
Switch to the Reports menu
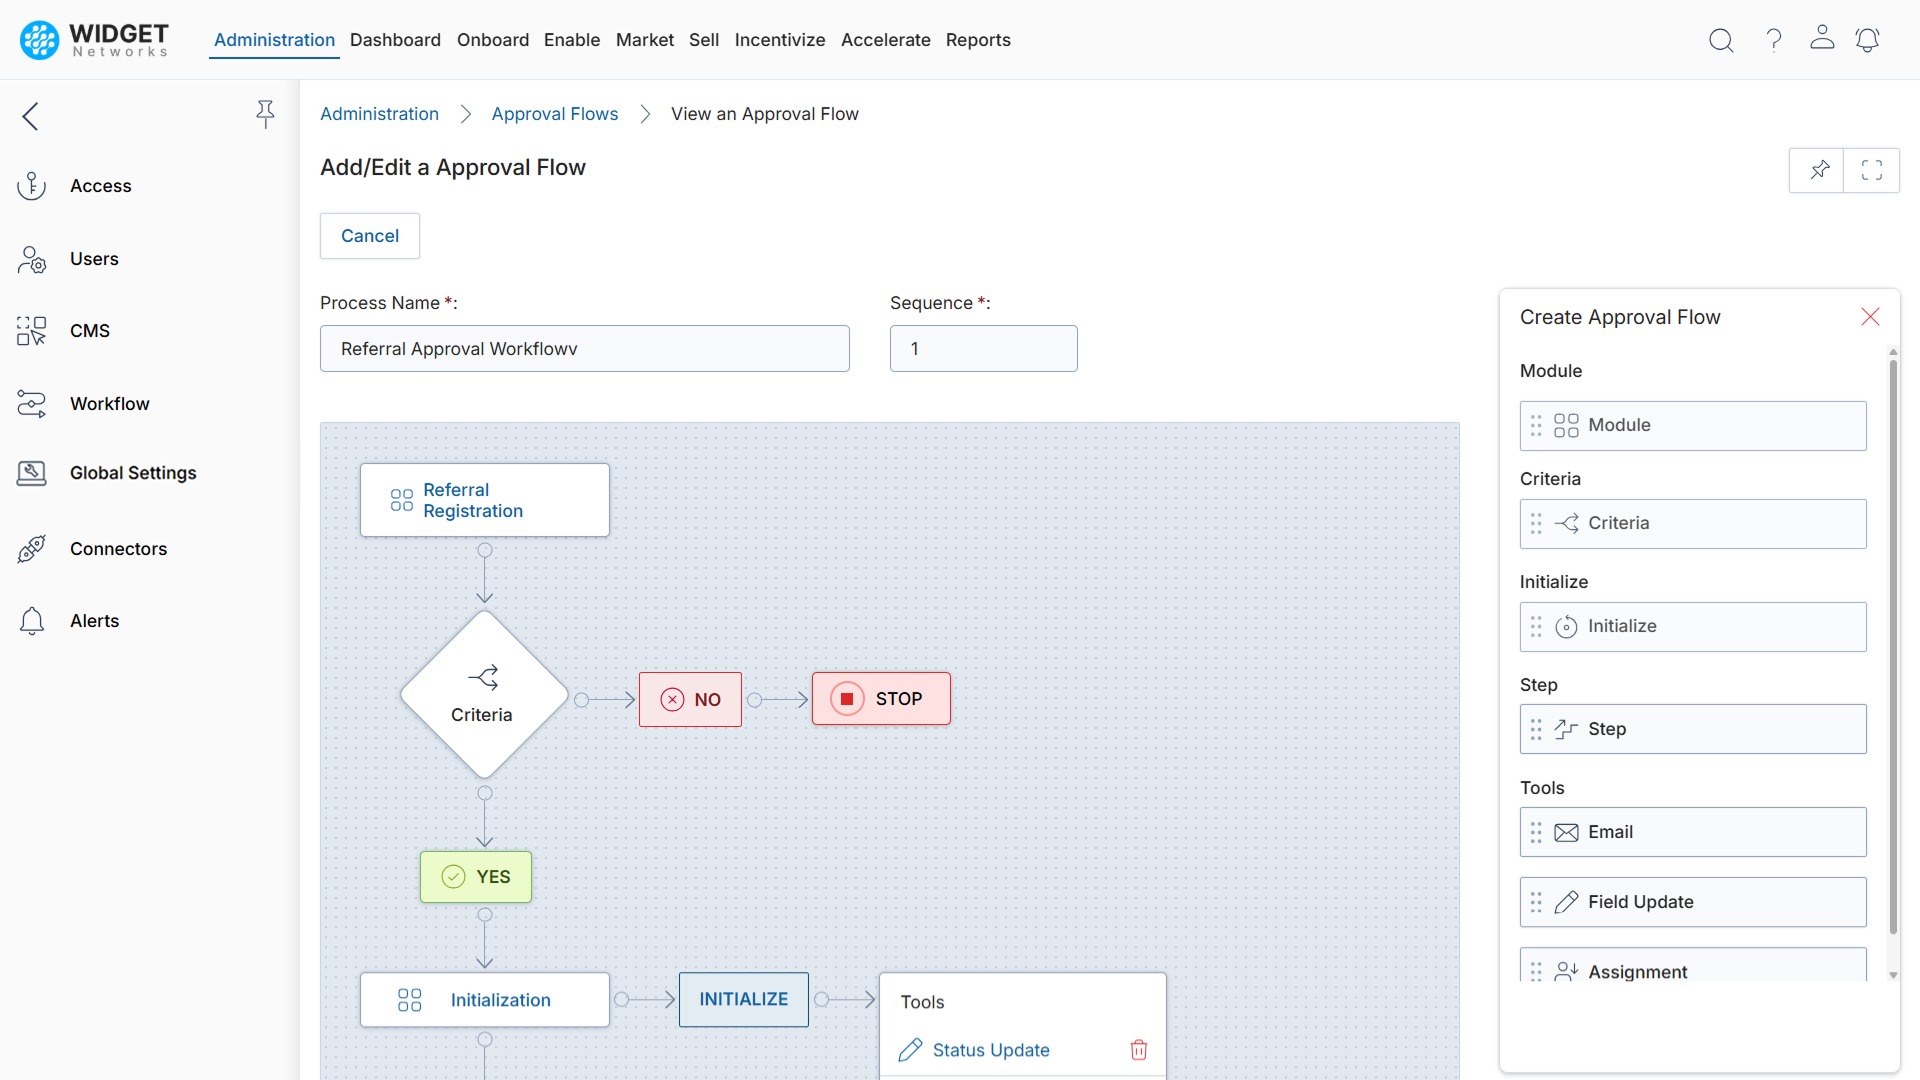(x=978, y=40)
